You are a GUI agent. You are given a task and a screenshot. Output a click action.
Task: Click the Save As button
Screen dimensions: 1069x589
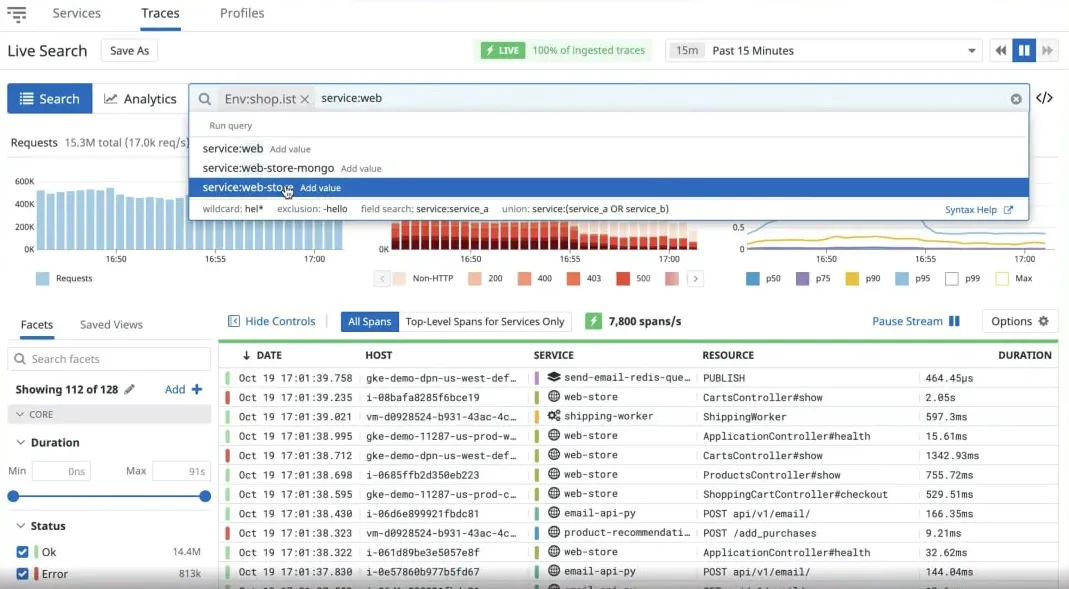point(130,50)
